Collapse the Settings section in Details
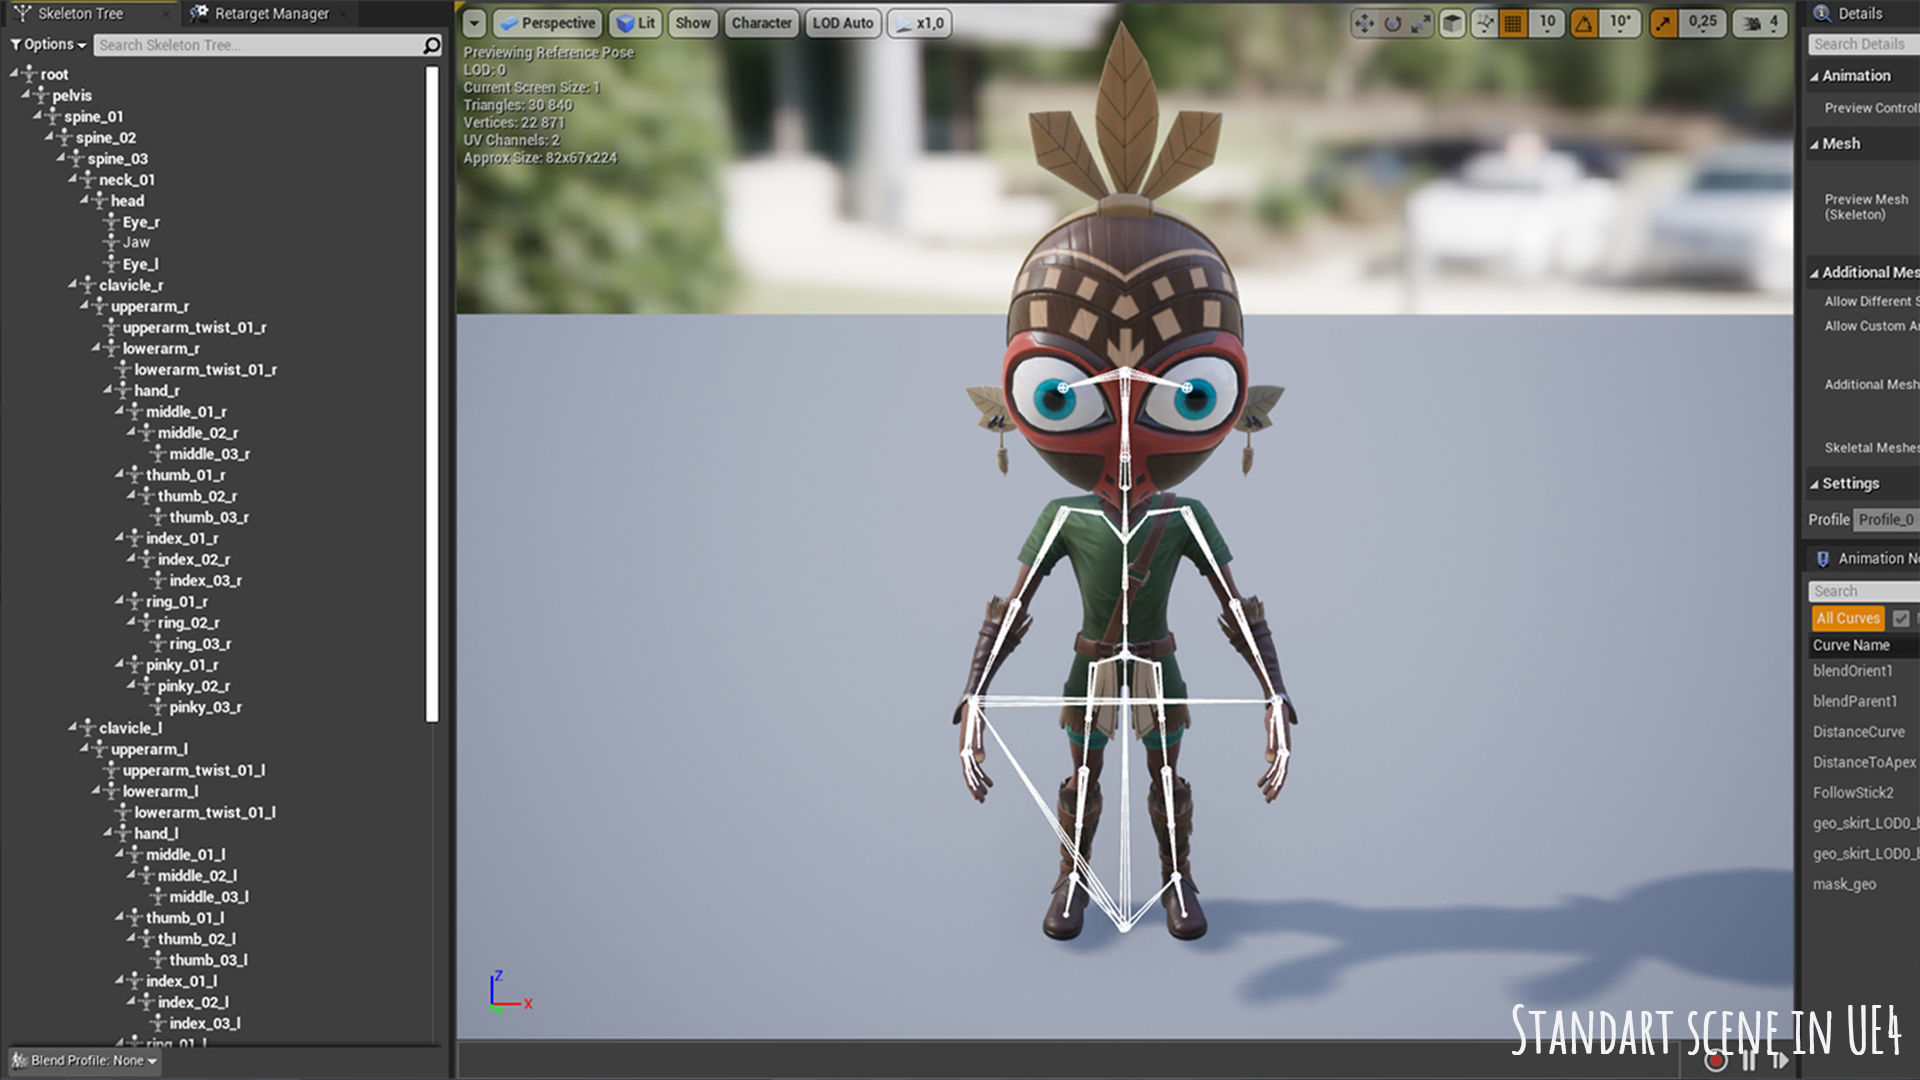Viewport: 1920px width, 1080px height. (1814, 485)
